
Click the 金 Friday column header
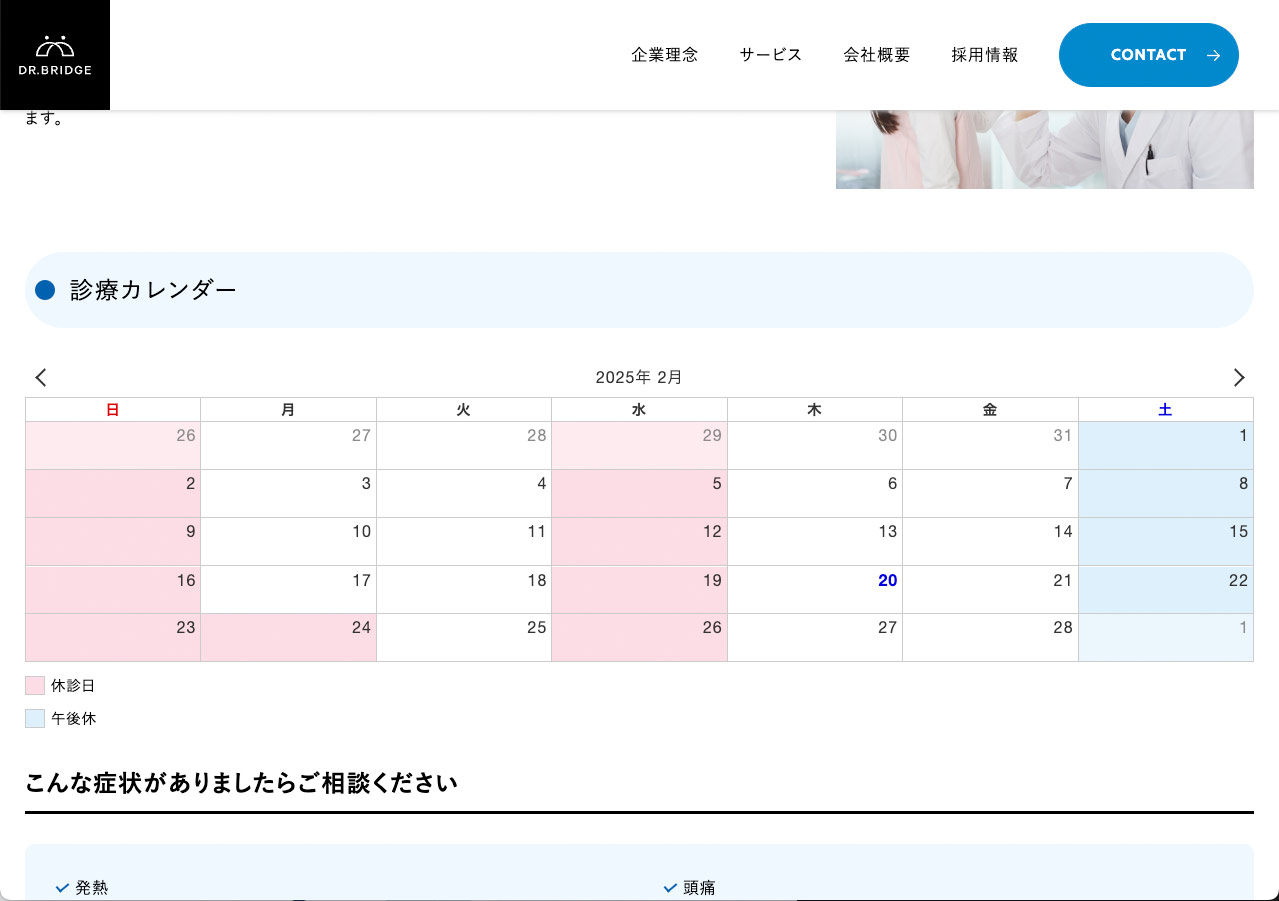point(991,410)
